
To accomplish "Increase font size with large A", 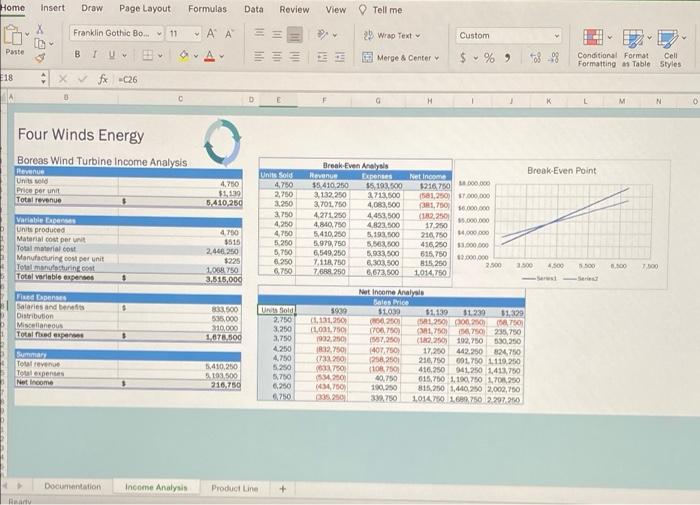I will 211,33.
